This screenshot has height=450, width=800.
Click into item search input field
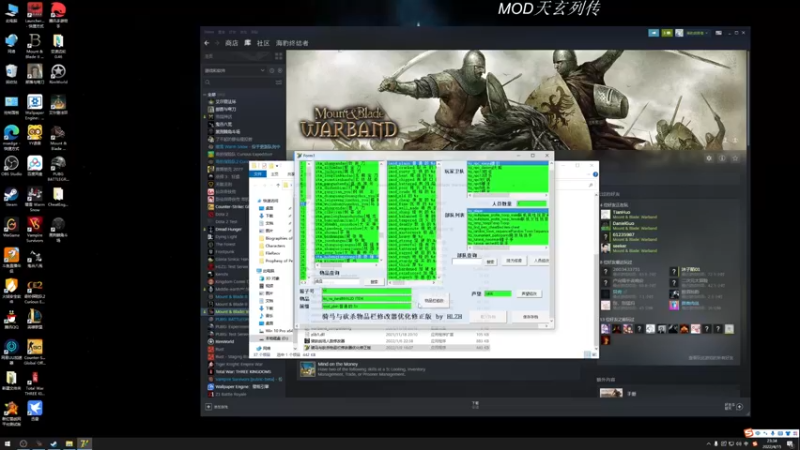(337, 282)
